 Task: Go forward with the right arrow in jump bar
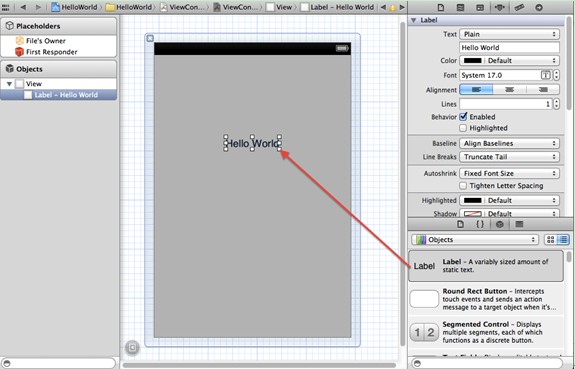(38, 7)
